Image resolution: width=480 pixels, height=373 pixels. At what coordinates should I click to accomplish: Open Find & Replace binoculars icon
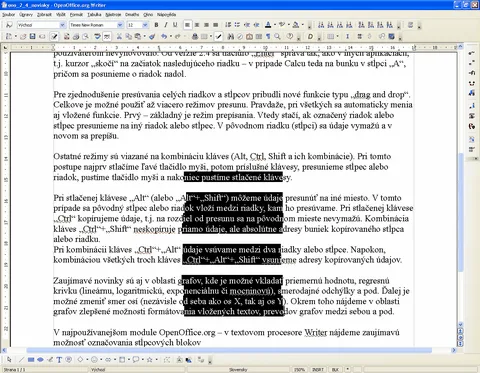coord(230,36)
